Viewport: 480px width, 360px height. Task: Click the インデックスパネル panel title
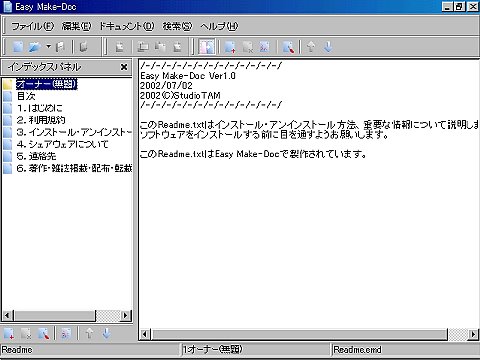pos(44,67)
